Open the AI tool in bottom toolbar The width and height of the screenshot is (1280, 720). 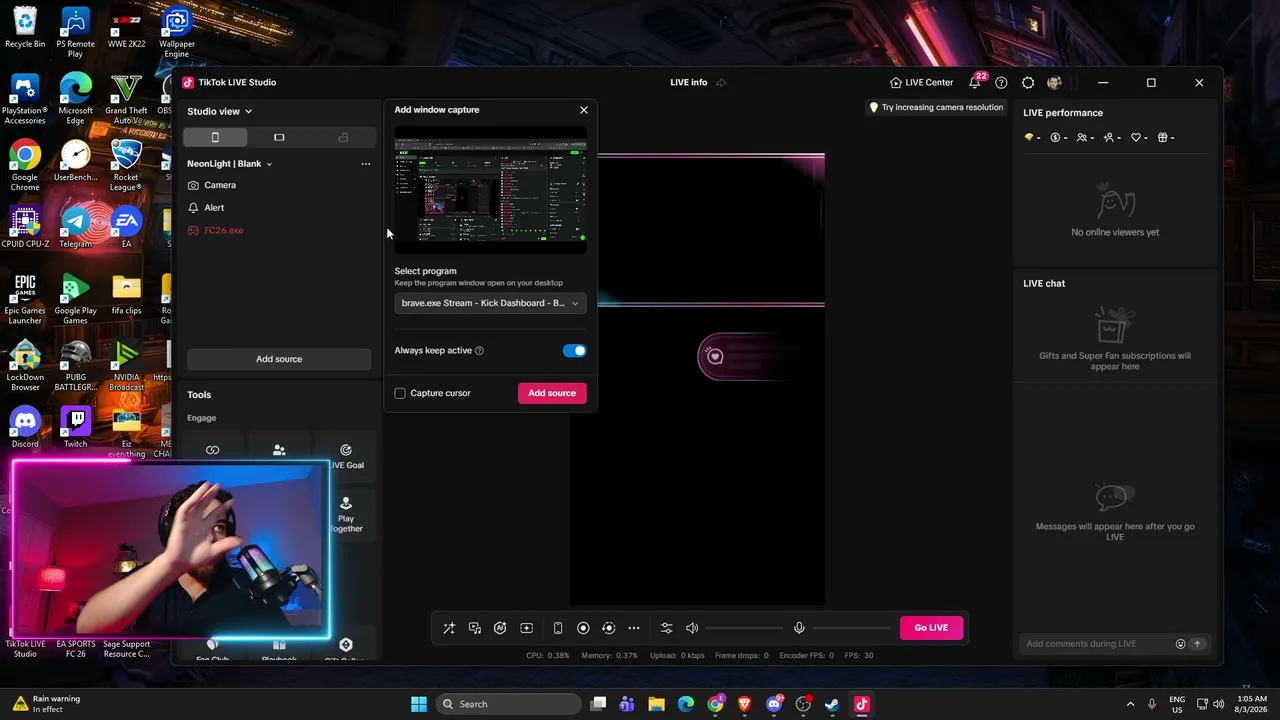tap(500, 628)
